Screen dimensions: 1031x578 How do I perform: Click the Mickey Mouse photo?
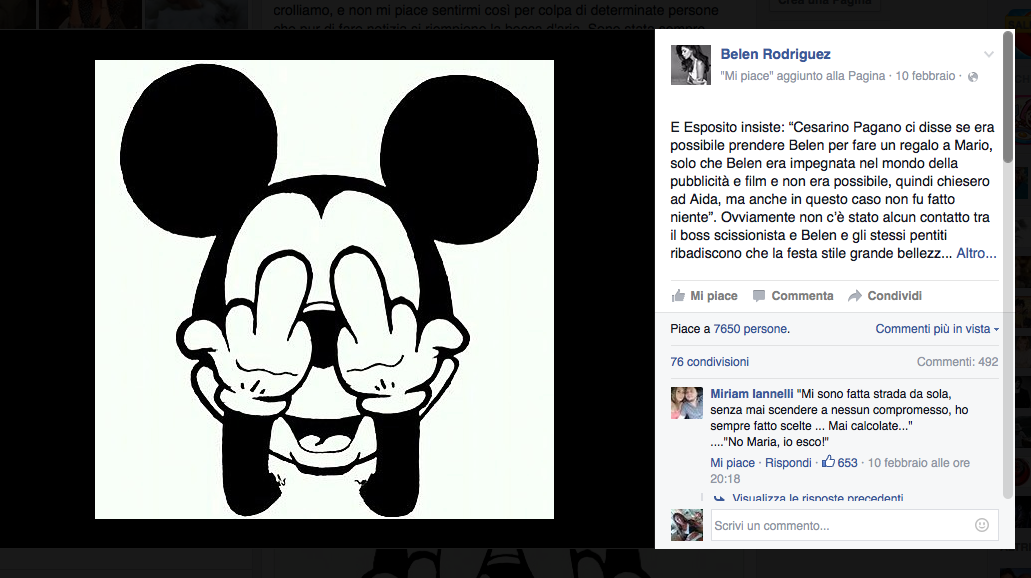(x=324, y=289)
